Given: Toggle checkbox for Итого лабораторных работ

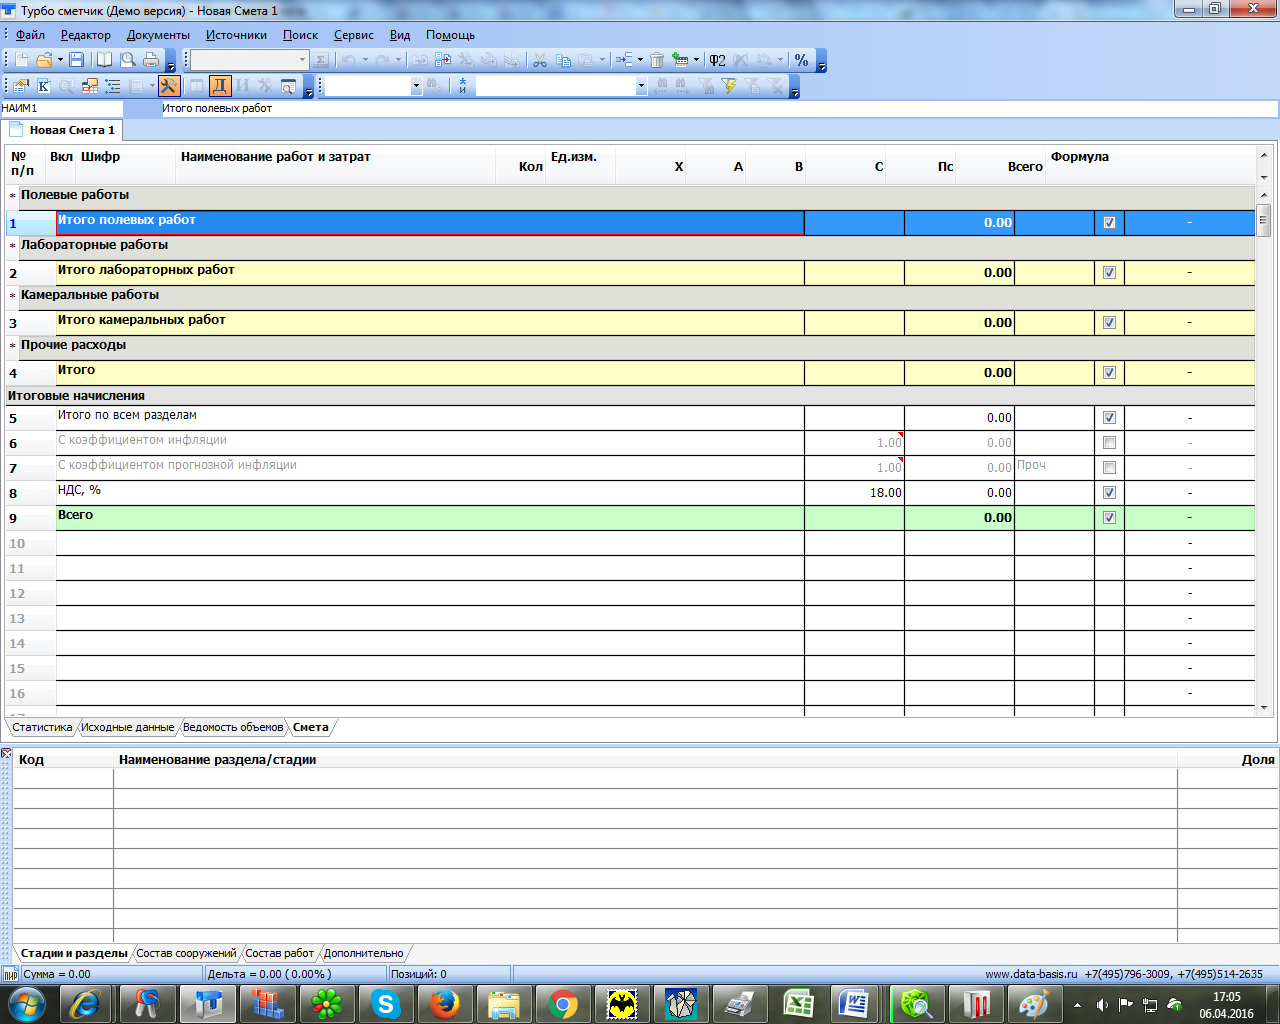Looking at the screenshot, I should coord(1109,273).
